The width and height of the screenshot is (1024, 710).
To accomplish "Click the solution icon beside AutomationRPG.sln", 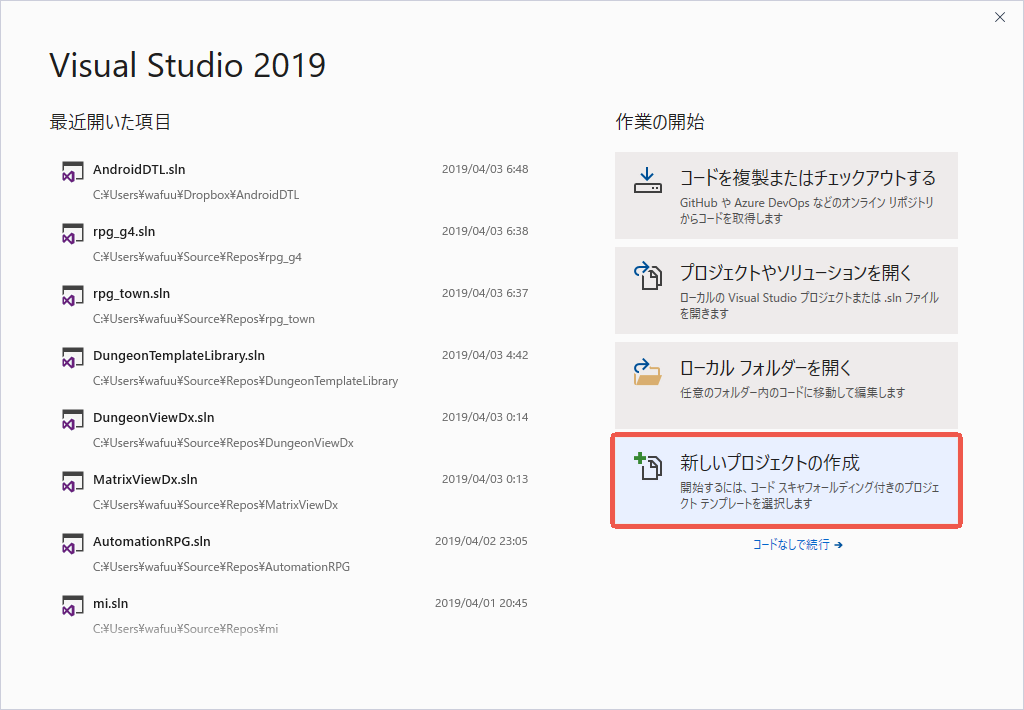I will coord(72,544).
